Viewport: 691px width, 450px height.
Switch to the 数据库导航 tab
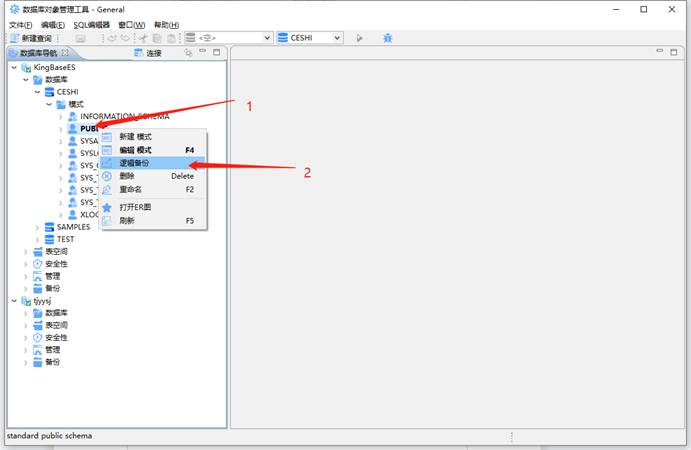[38, 53]
